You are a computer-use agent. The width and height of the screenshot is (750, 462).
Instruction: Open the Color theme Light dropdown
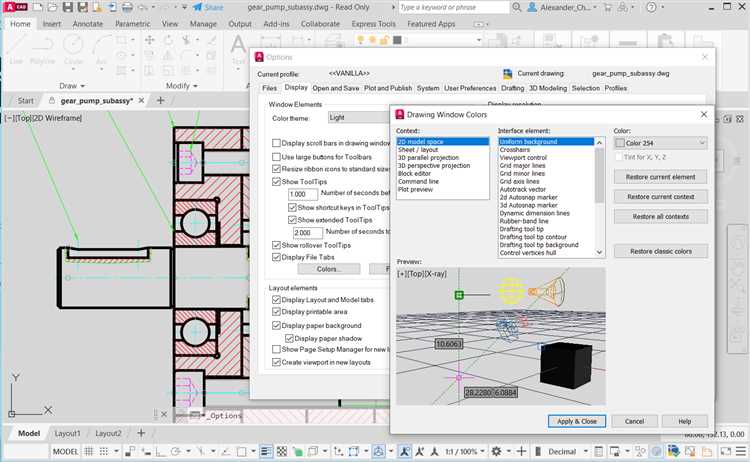pyautogui.click(x=359, y=118)
